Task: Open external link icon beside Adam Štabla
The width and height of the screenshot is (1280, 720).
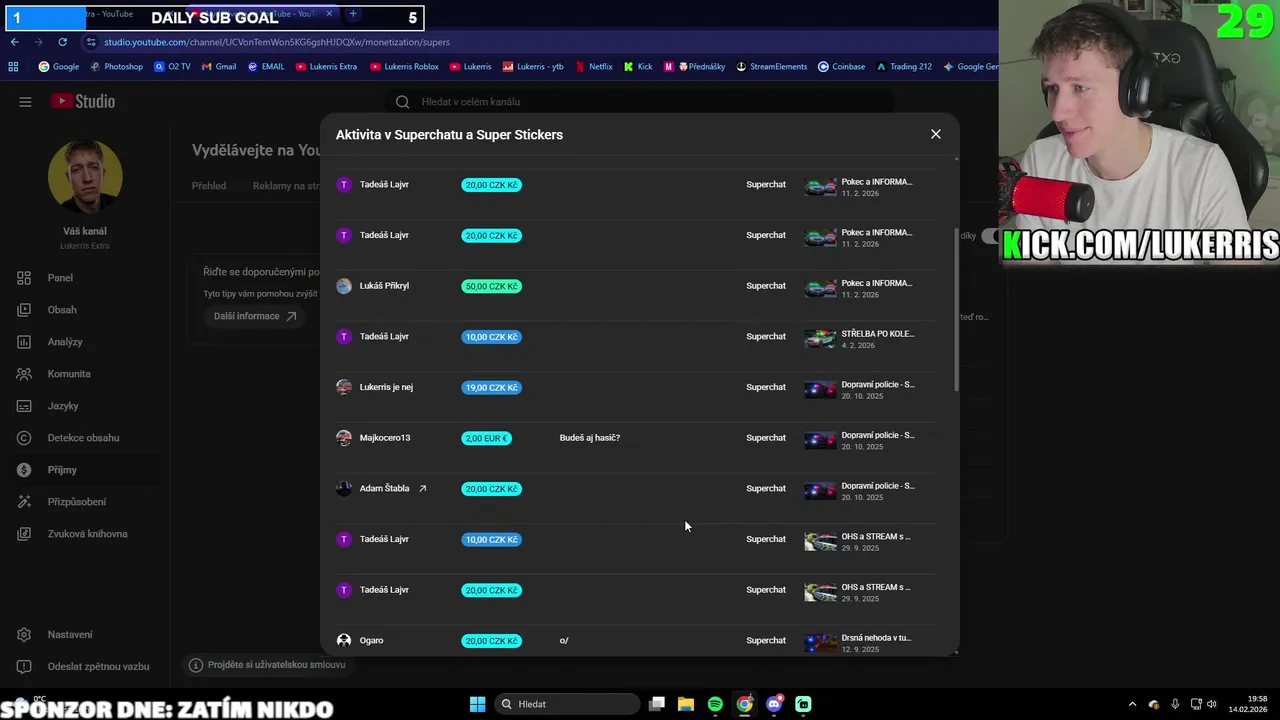Action: [x=422, y=488]
